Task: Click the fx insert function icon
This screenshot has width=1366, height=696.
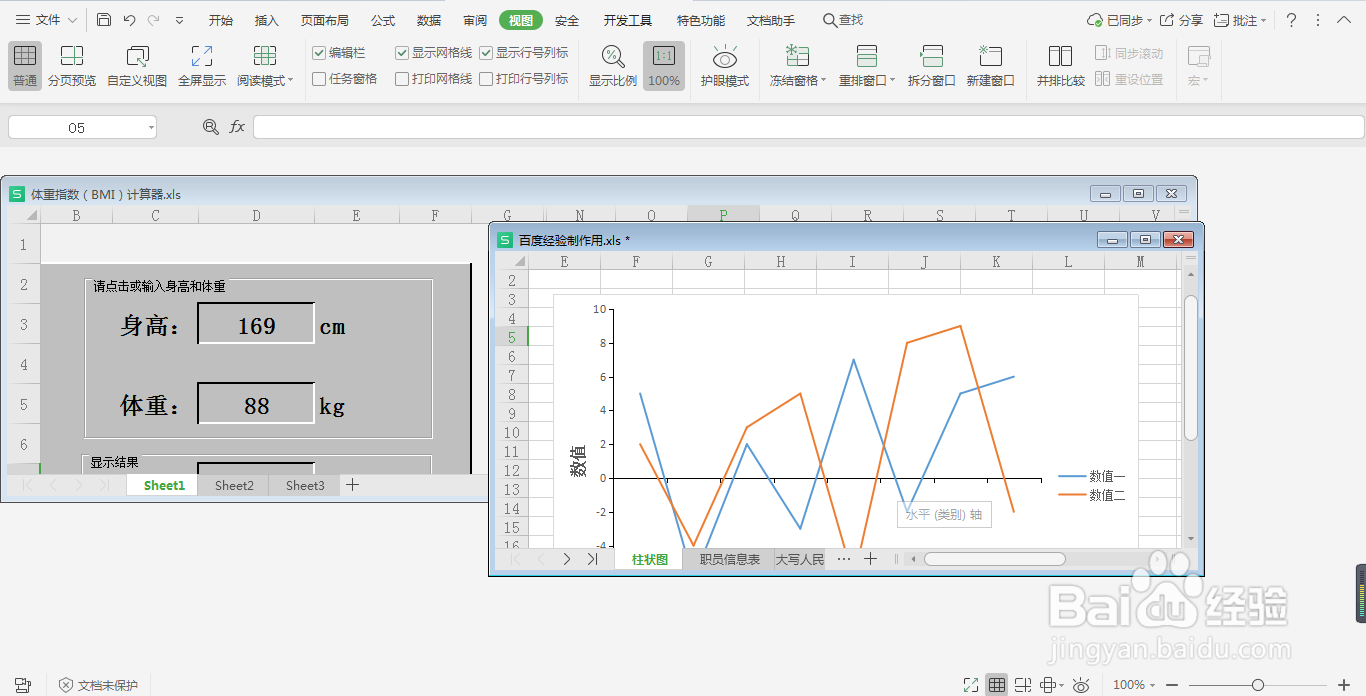Action: click(237, 127)
